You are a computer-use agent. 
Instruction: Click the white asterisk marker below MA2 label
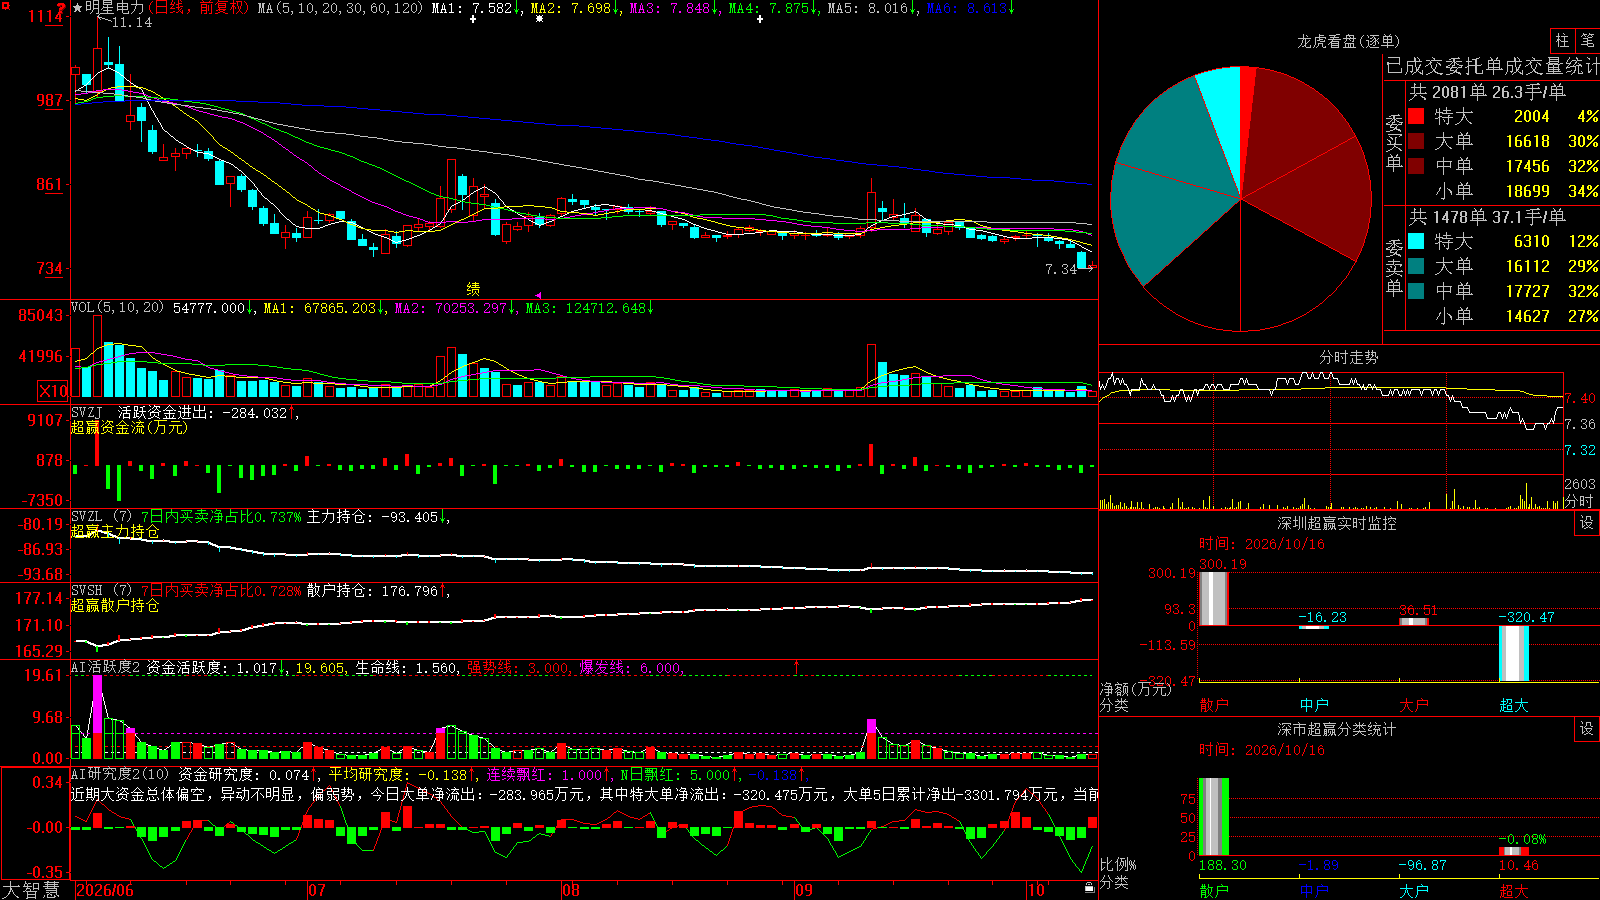pyautogui.click(x=539, y=19)
